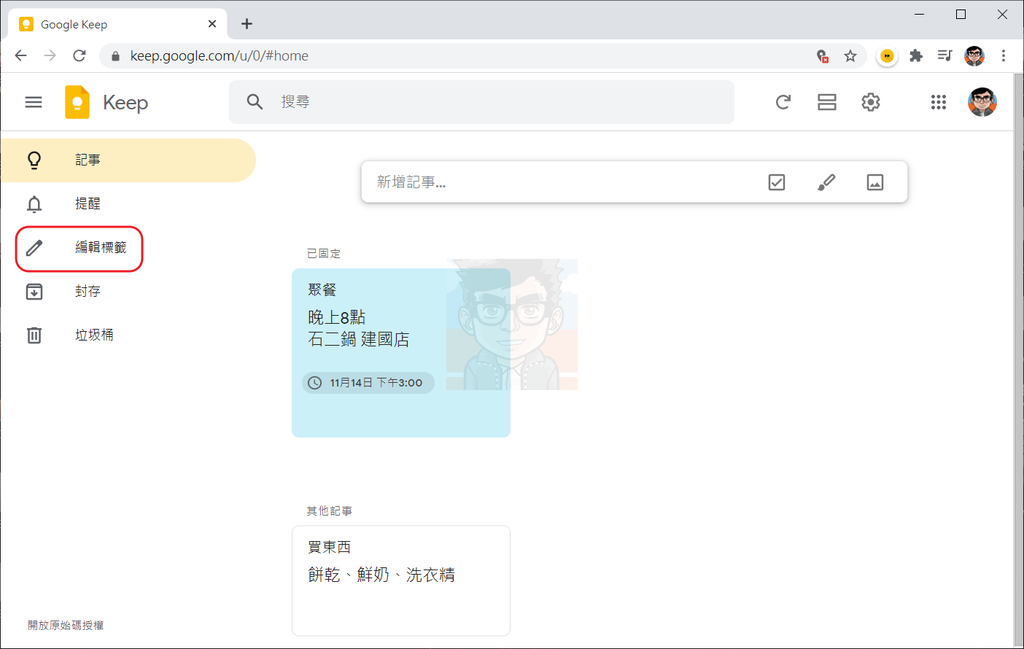Viewport: 1024px width, 649px height.
Task: Open the Chrome extensions puzzle icon
Action: [916, 56]
